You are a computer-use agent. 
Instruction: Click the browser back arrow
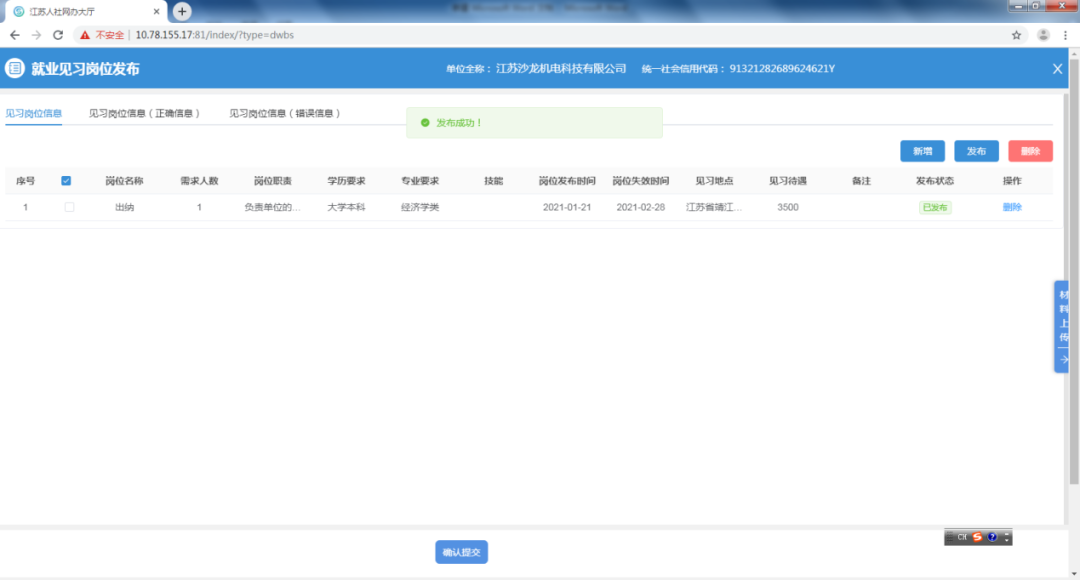[15, 35]
